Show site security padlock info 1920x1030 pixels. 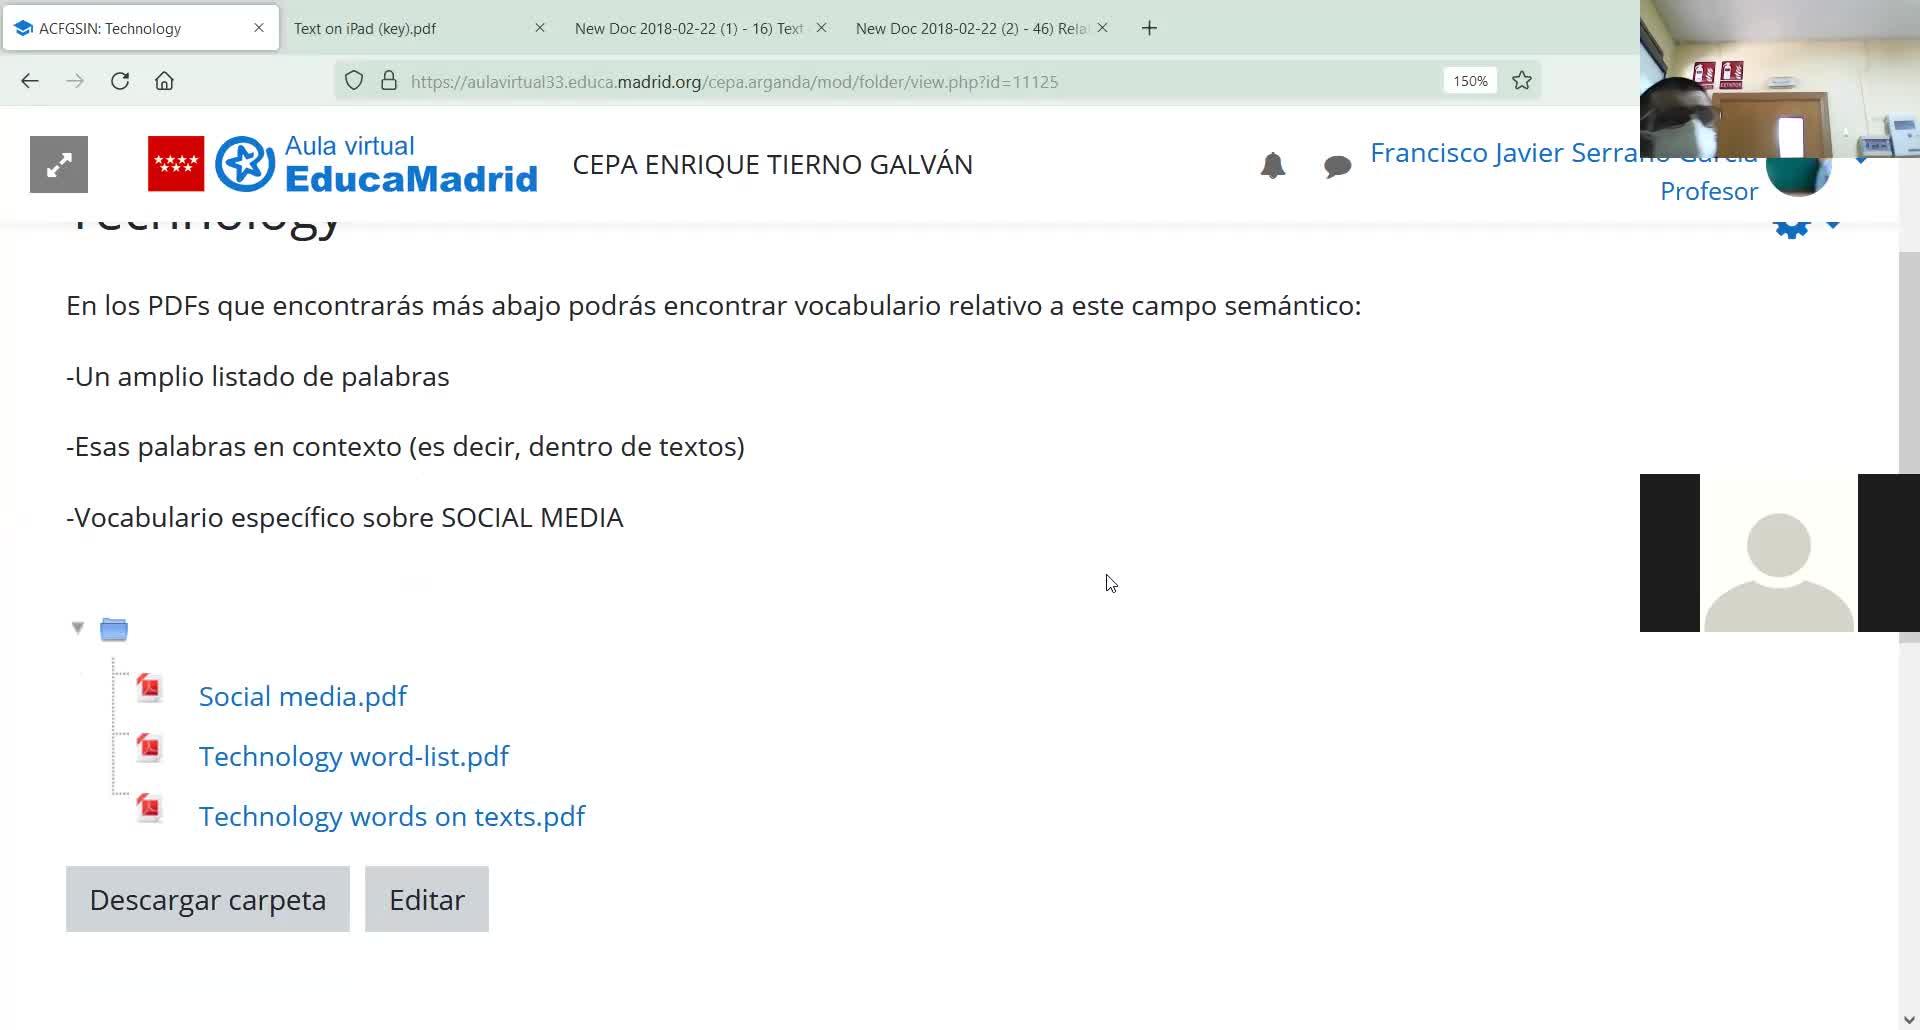pos(389,81)
